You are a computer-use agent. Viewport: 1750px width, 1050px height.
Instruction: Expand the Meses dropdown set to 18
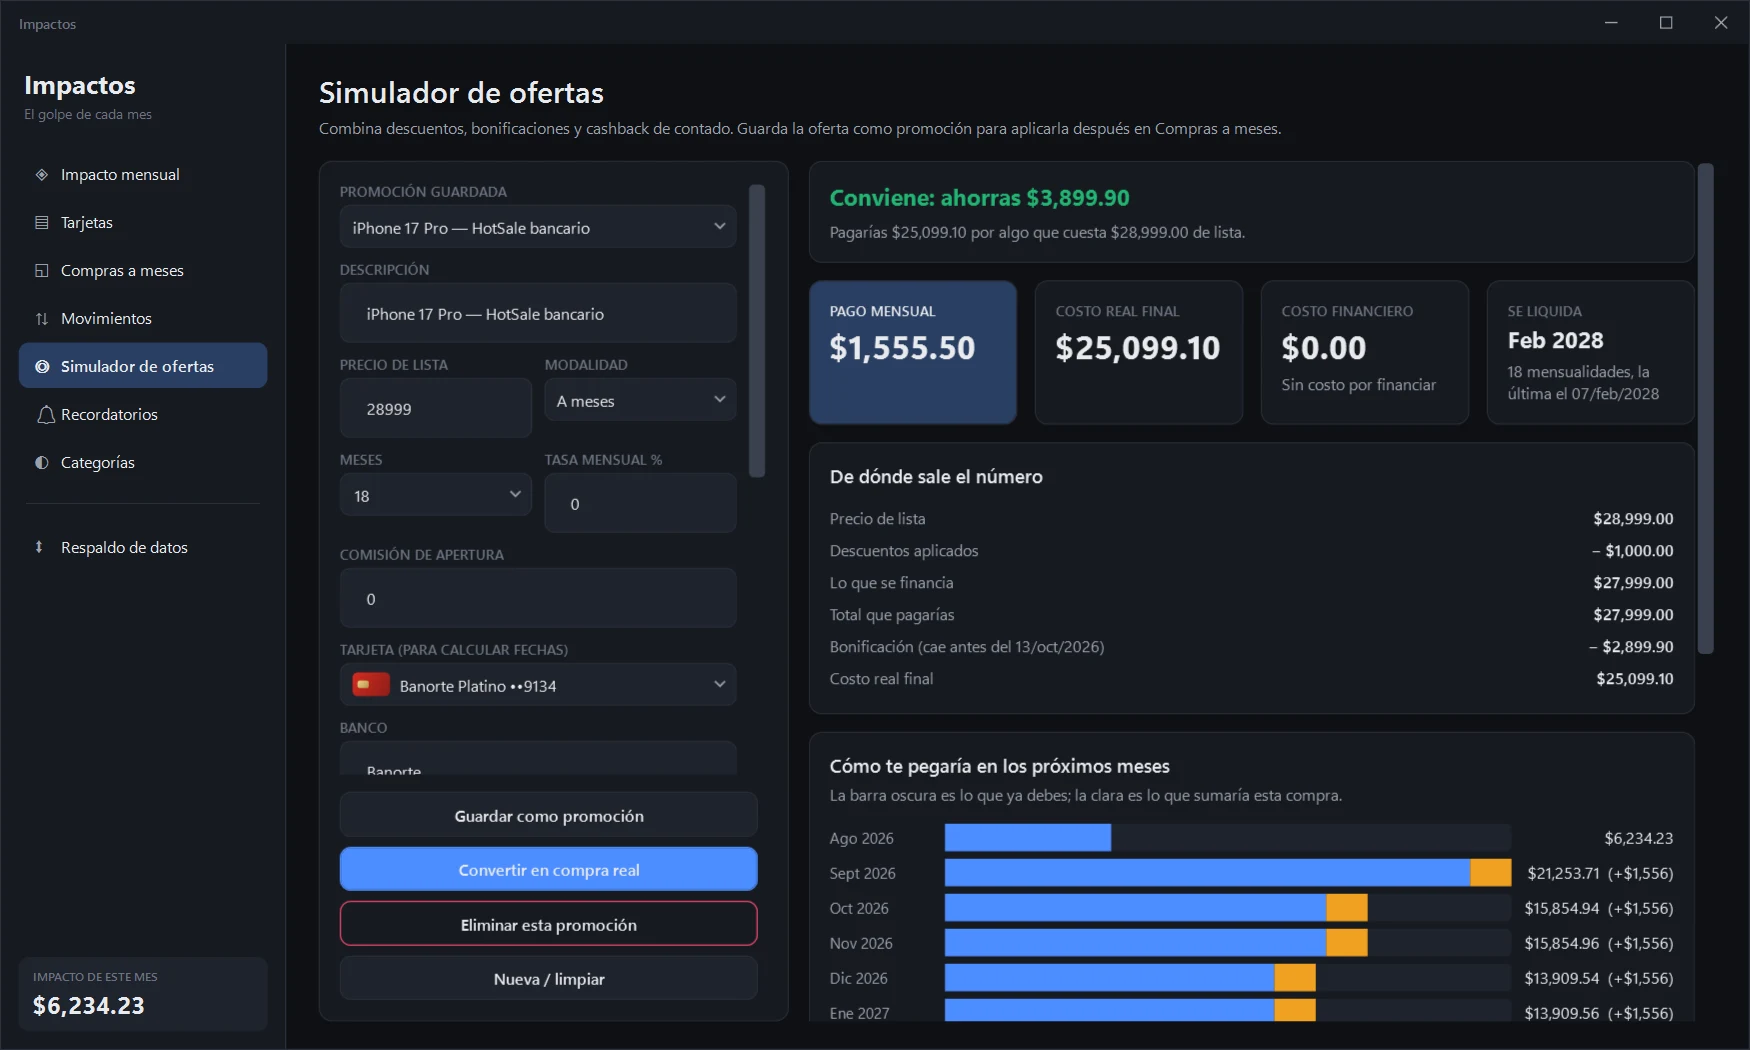[x=435, y=495]
